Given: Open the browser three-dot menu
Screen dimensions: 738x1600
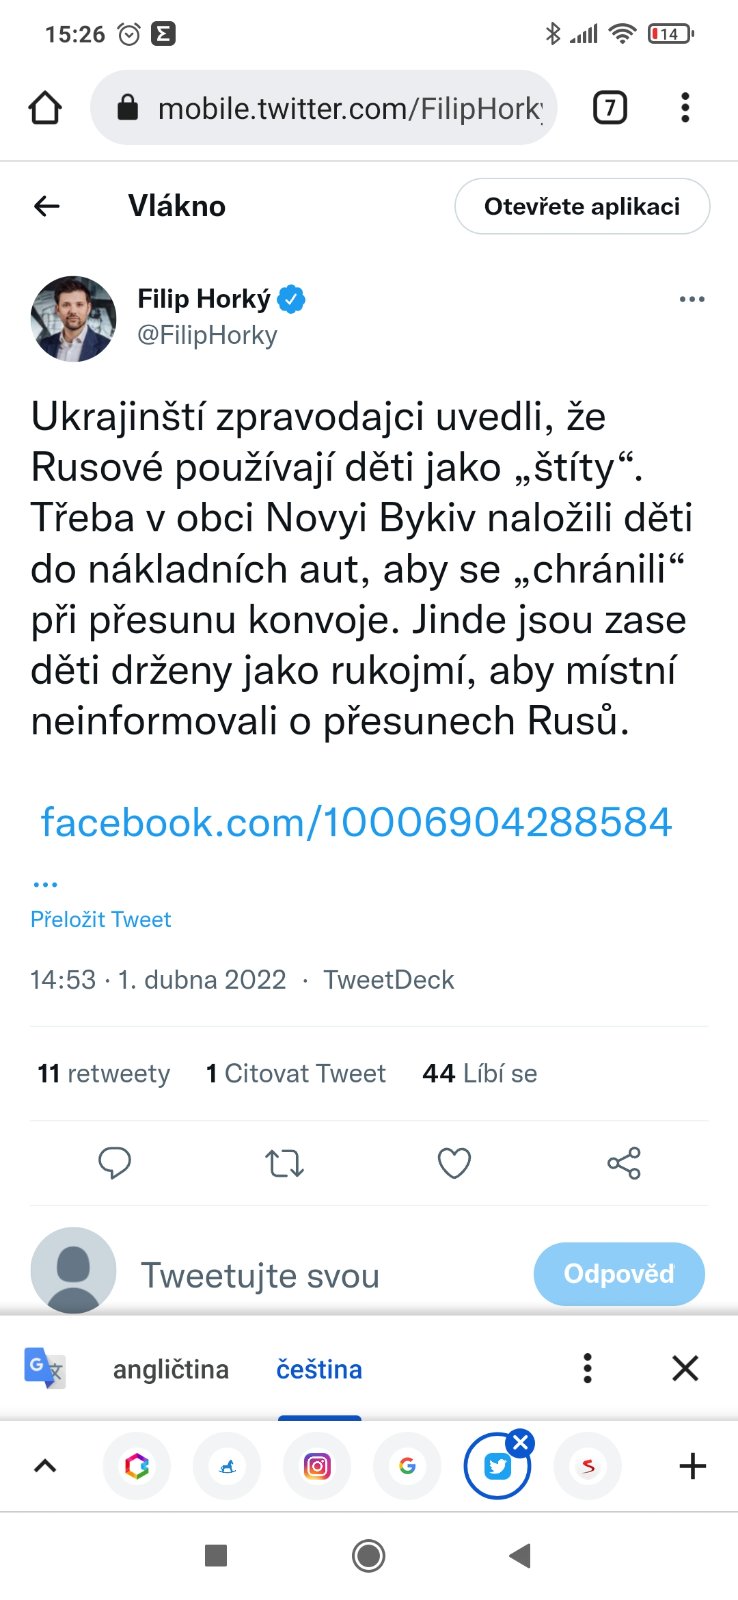Looking at the screenshot, I should coord(685,107).
